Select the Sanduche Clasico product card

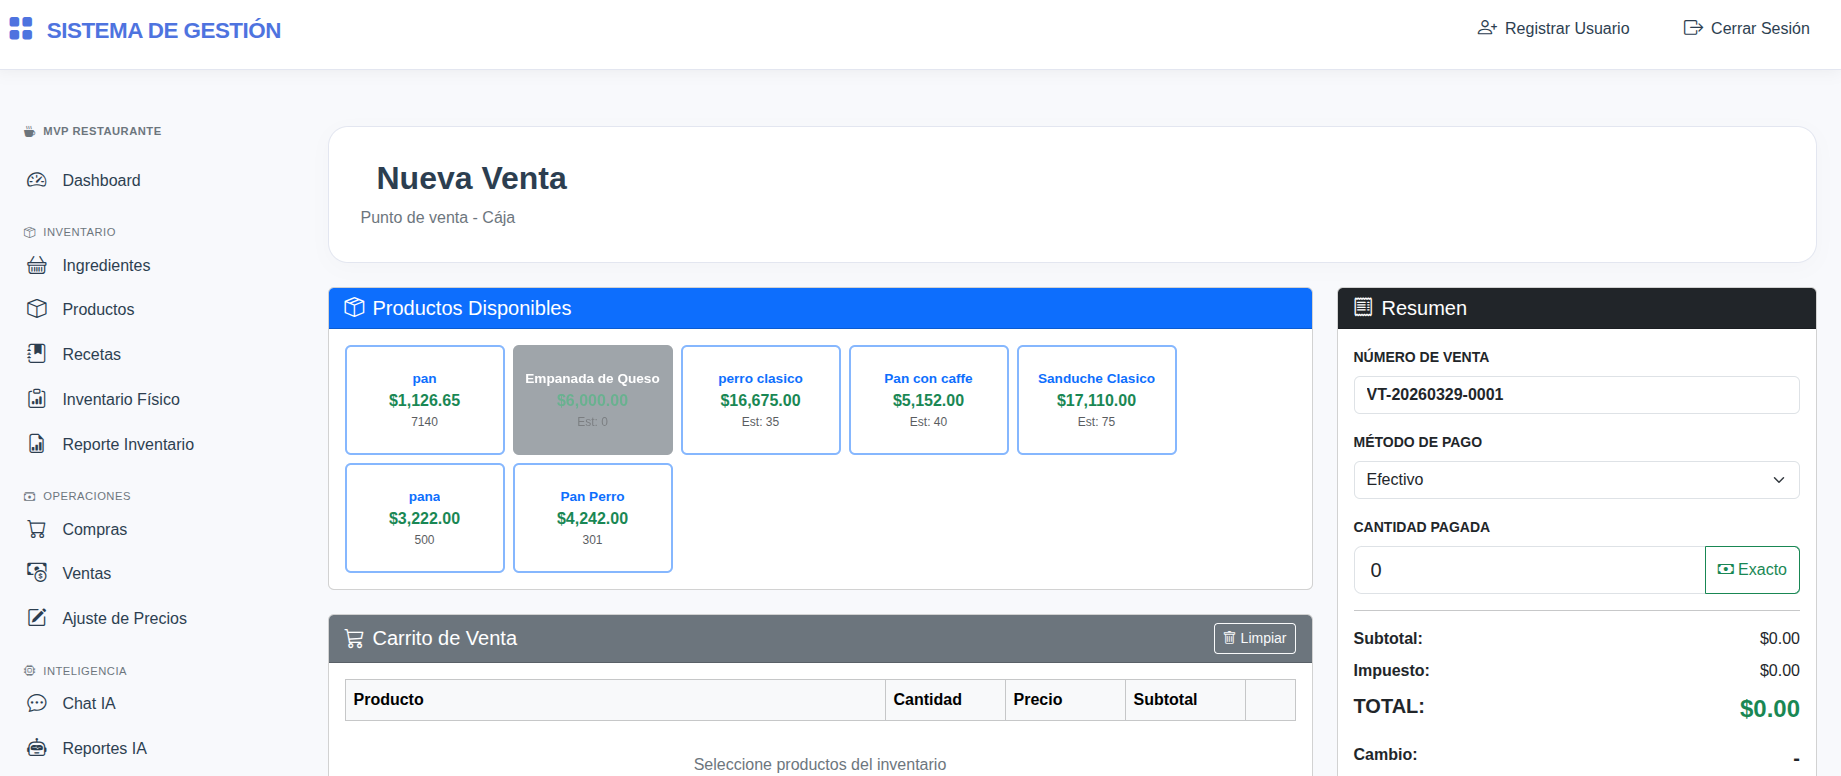point(1096,400)
